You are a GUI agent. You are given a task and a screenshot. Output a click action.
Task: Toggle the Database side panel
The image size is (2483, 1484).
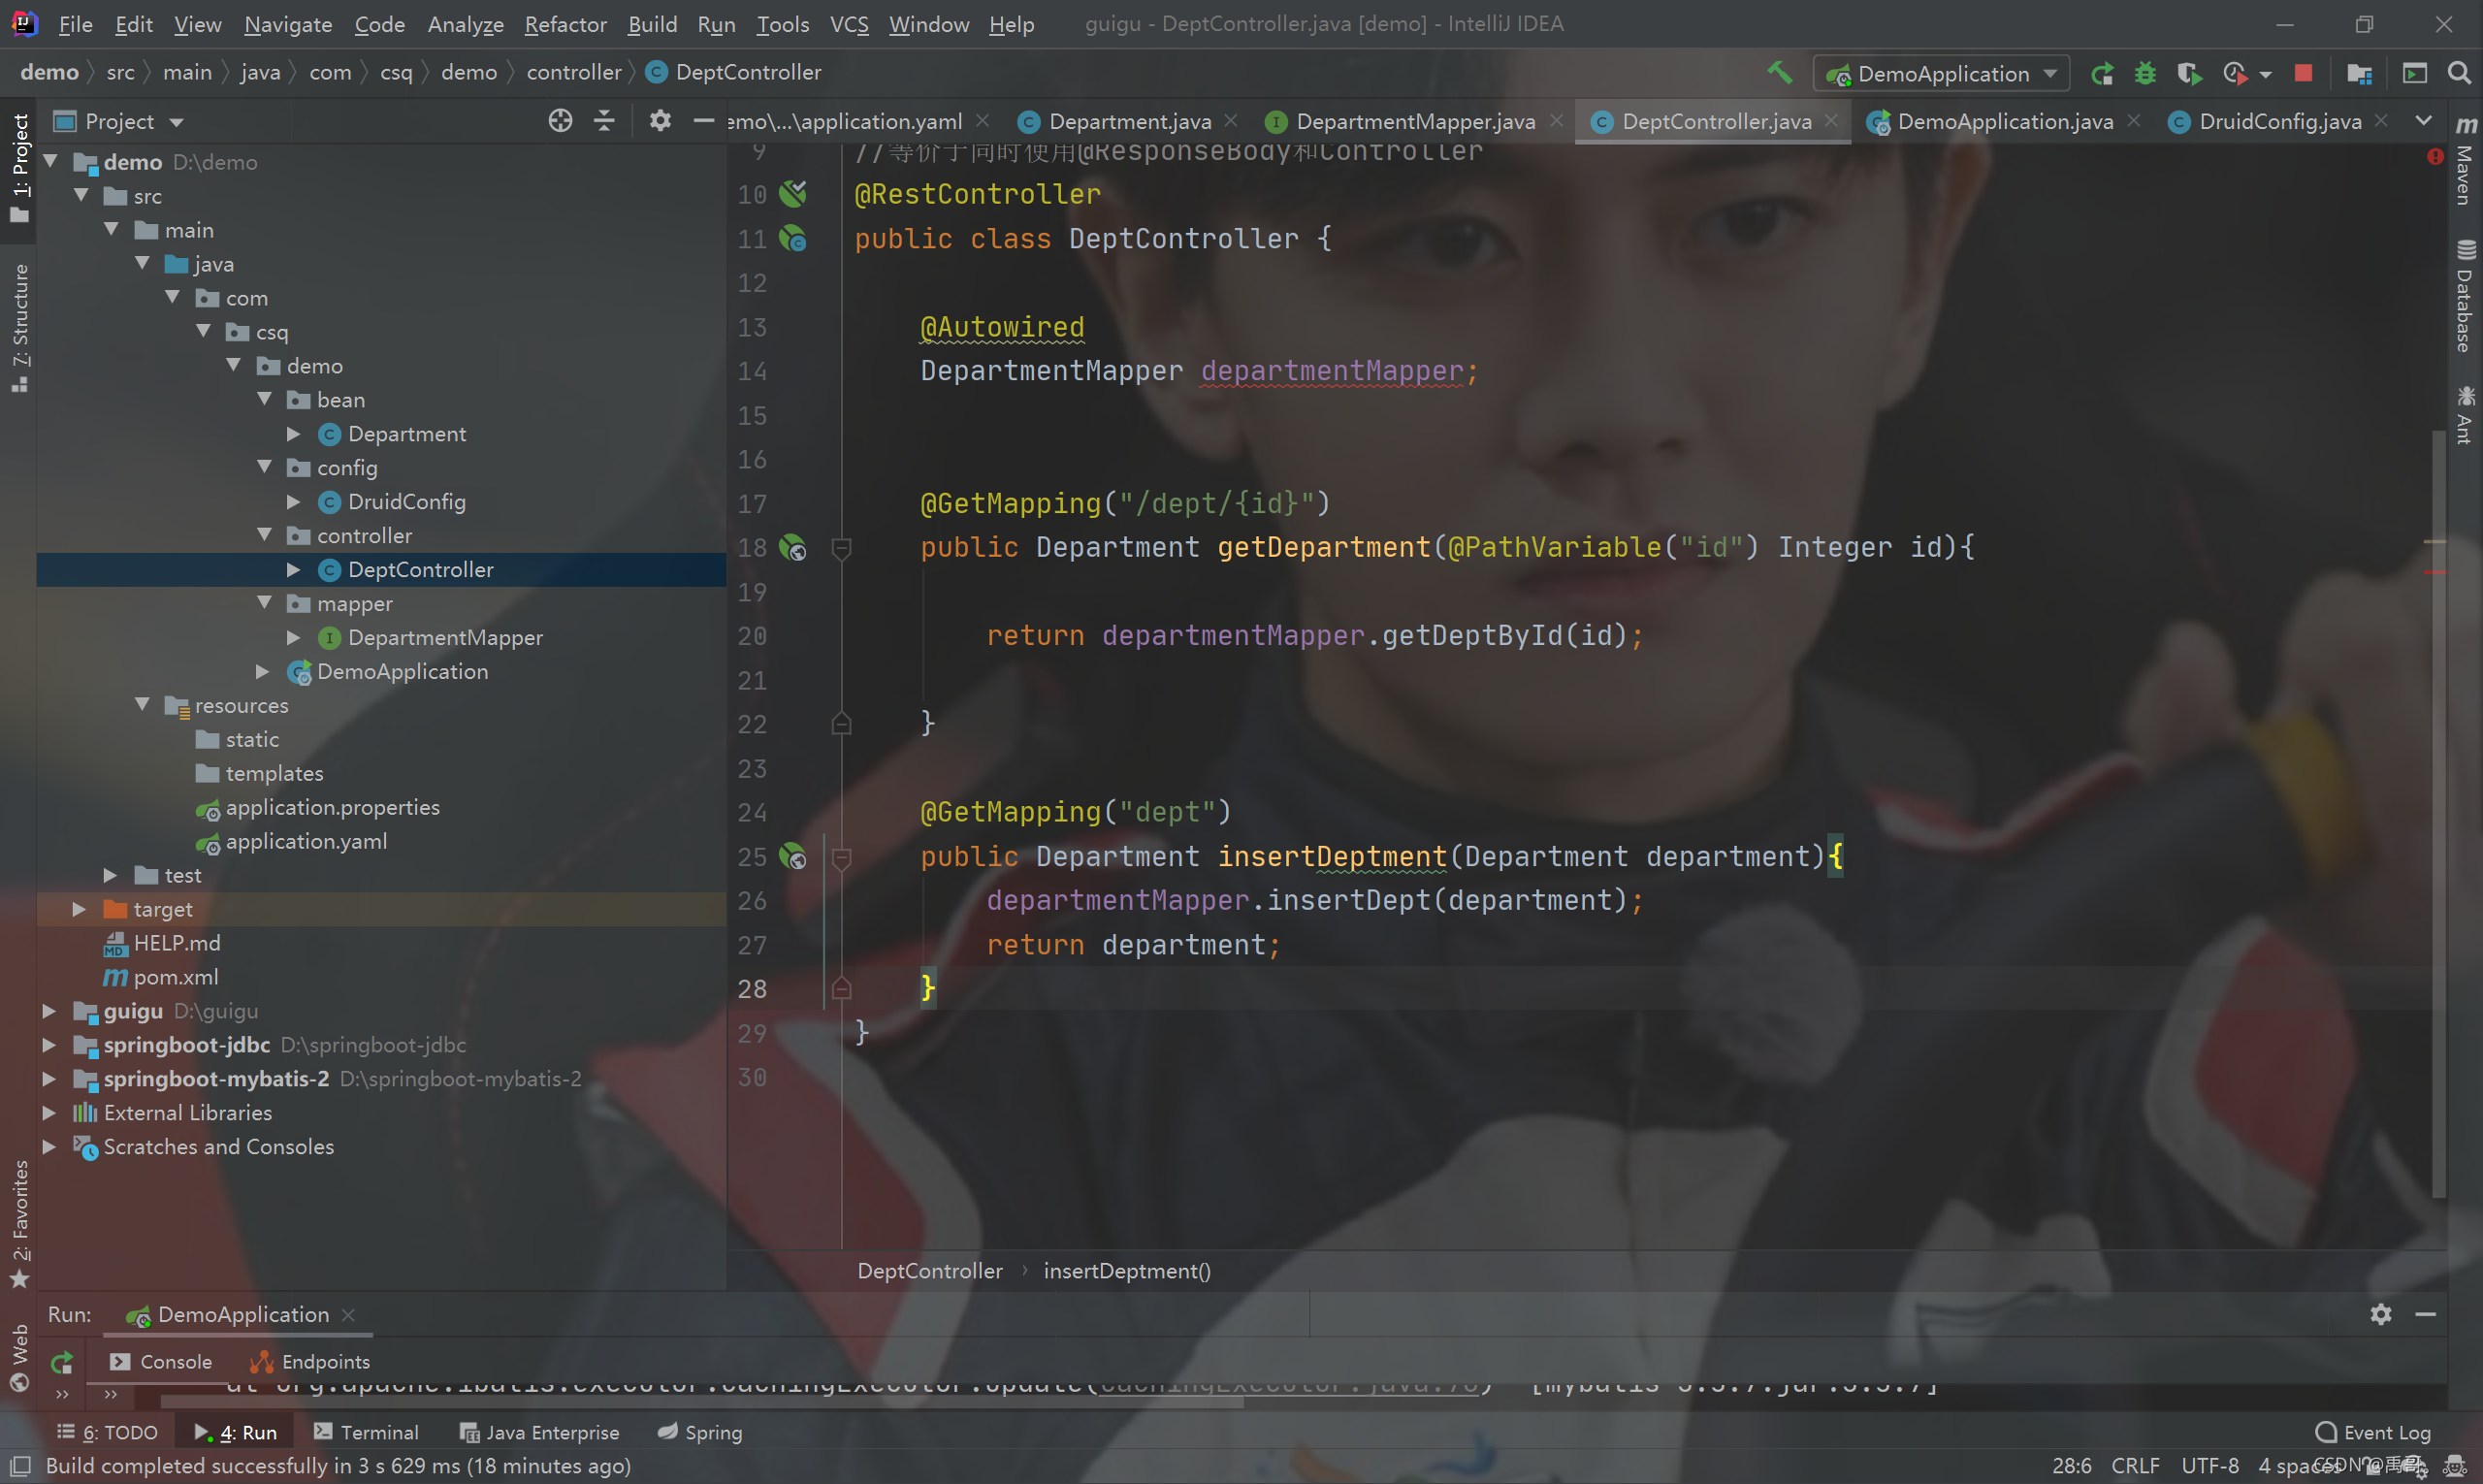click(x=2465, y=296)
